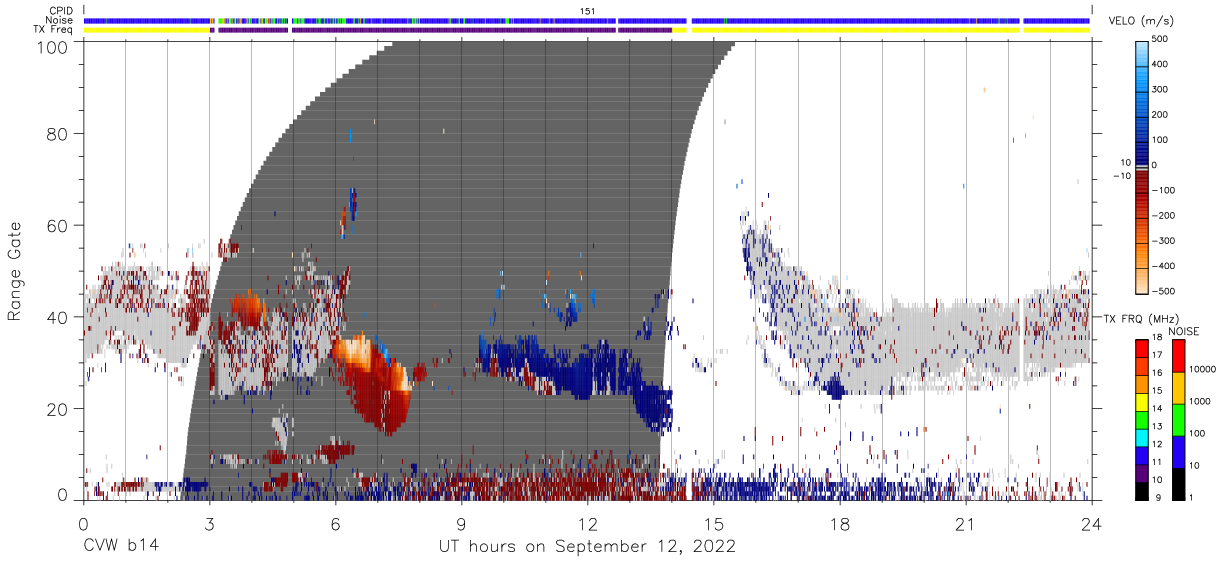
Task: Click the 9 hour tick label
Action: (461, 524)
